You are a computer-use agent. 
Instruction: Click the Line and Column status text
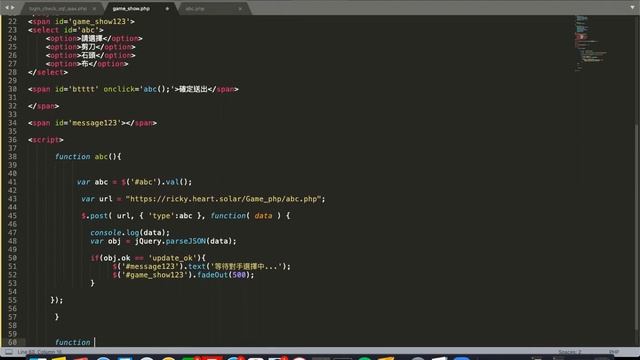pyautogui.click(x=40, y=352)
